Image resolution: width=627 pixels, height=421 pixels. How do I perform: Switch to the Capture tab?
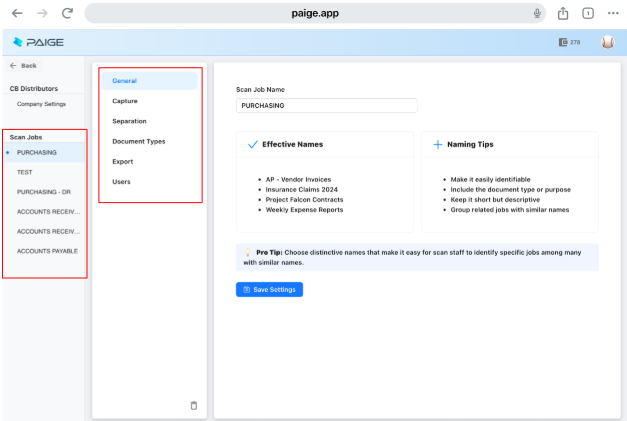[x=125, y=101]
